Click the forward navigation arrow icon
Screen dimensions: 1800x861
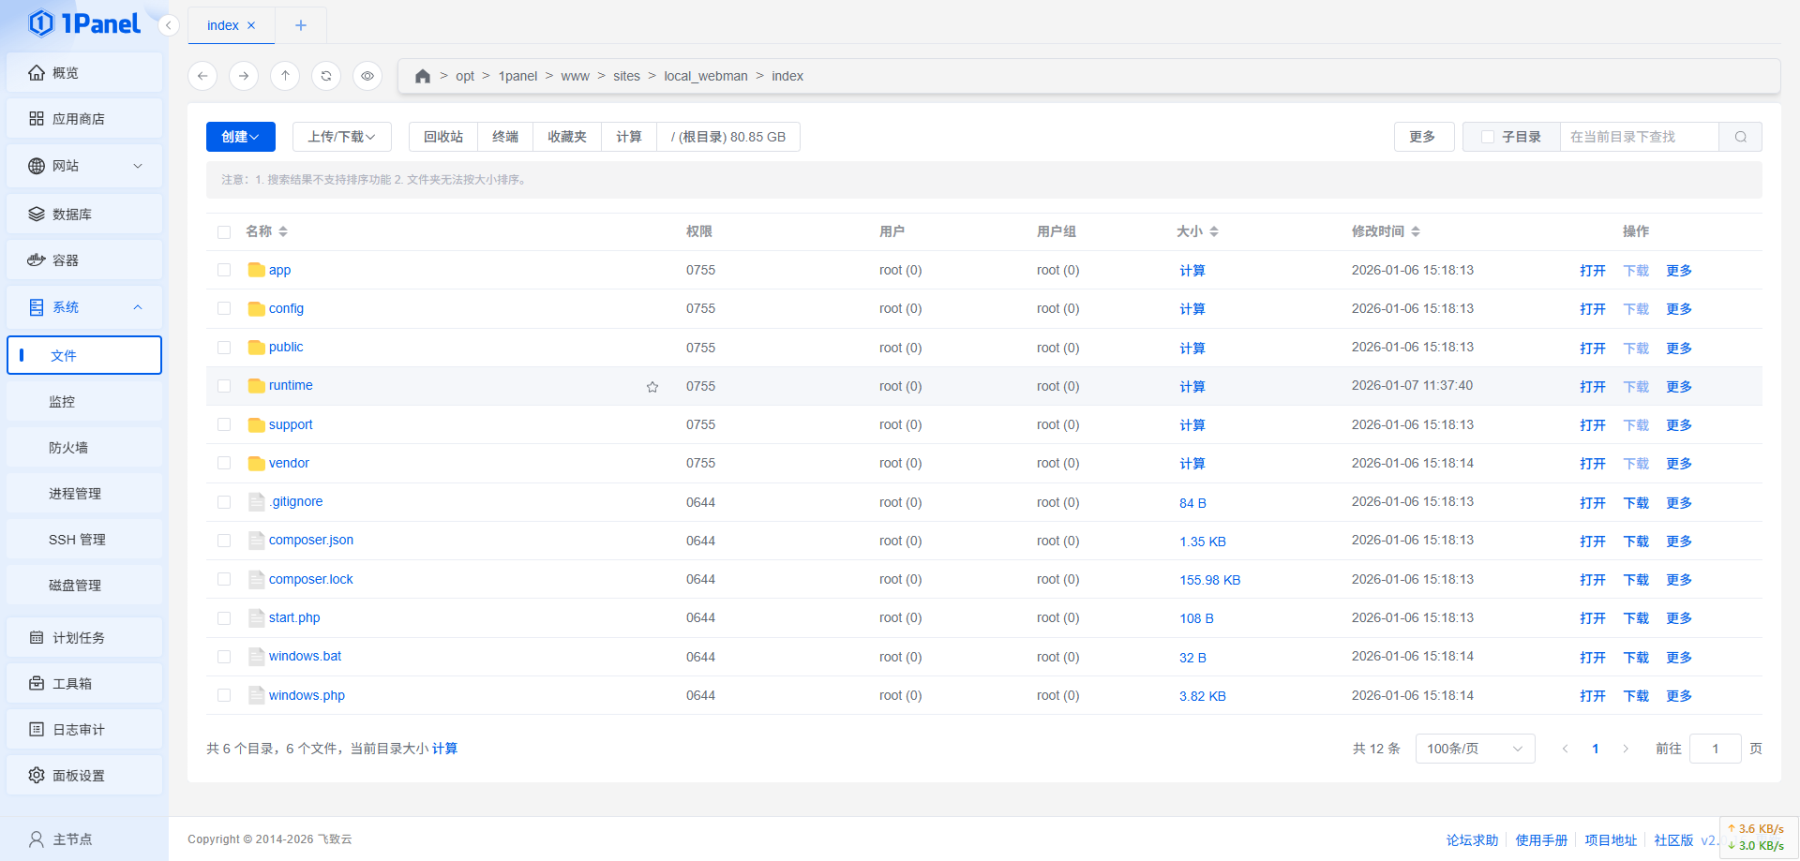tap(244, 76)
